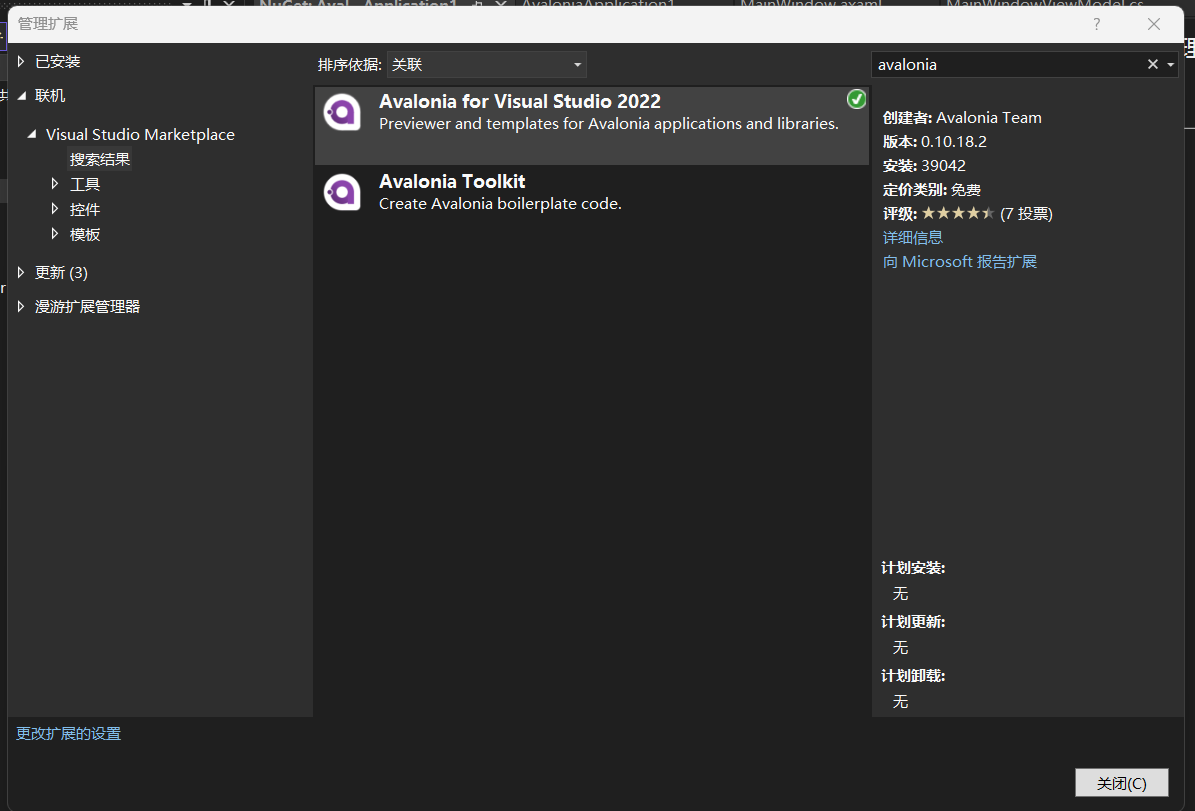This screenshot has width=1195, height=811.
Task: Open the 排序依据 sort combo box
Action: pyautogui.click(x=487, y=63)
